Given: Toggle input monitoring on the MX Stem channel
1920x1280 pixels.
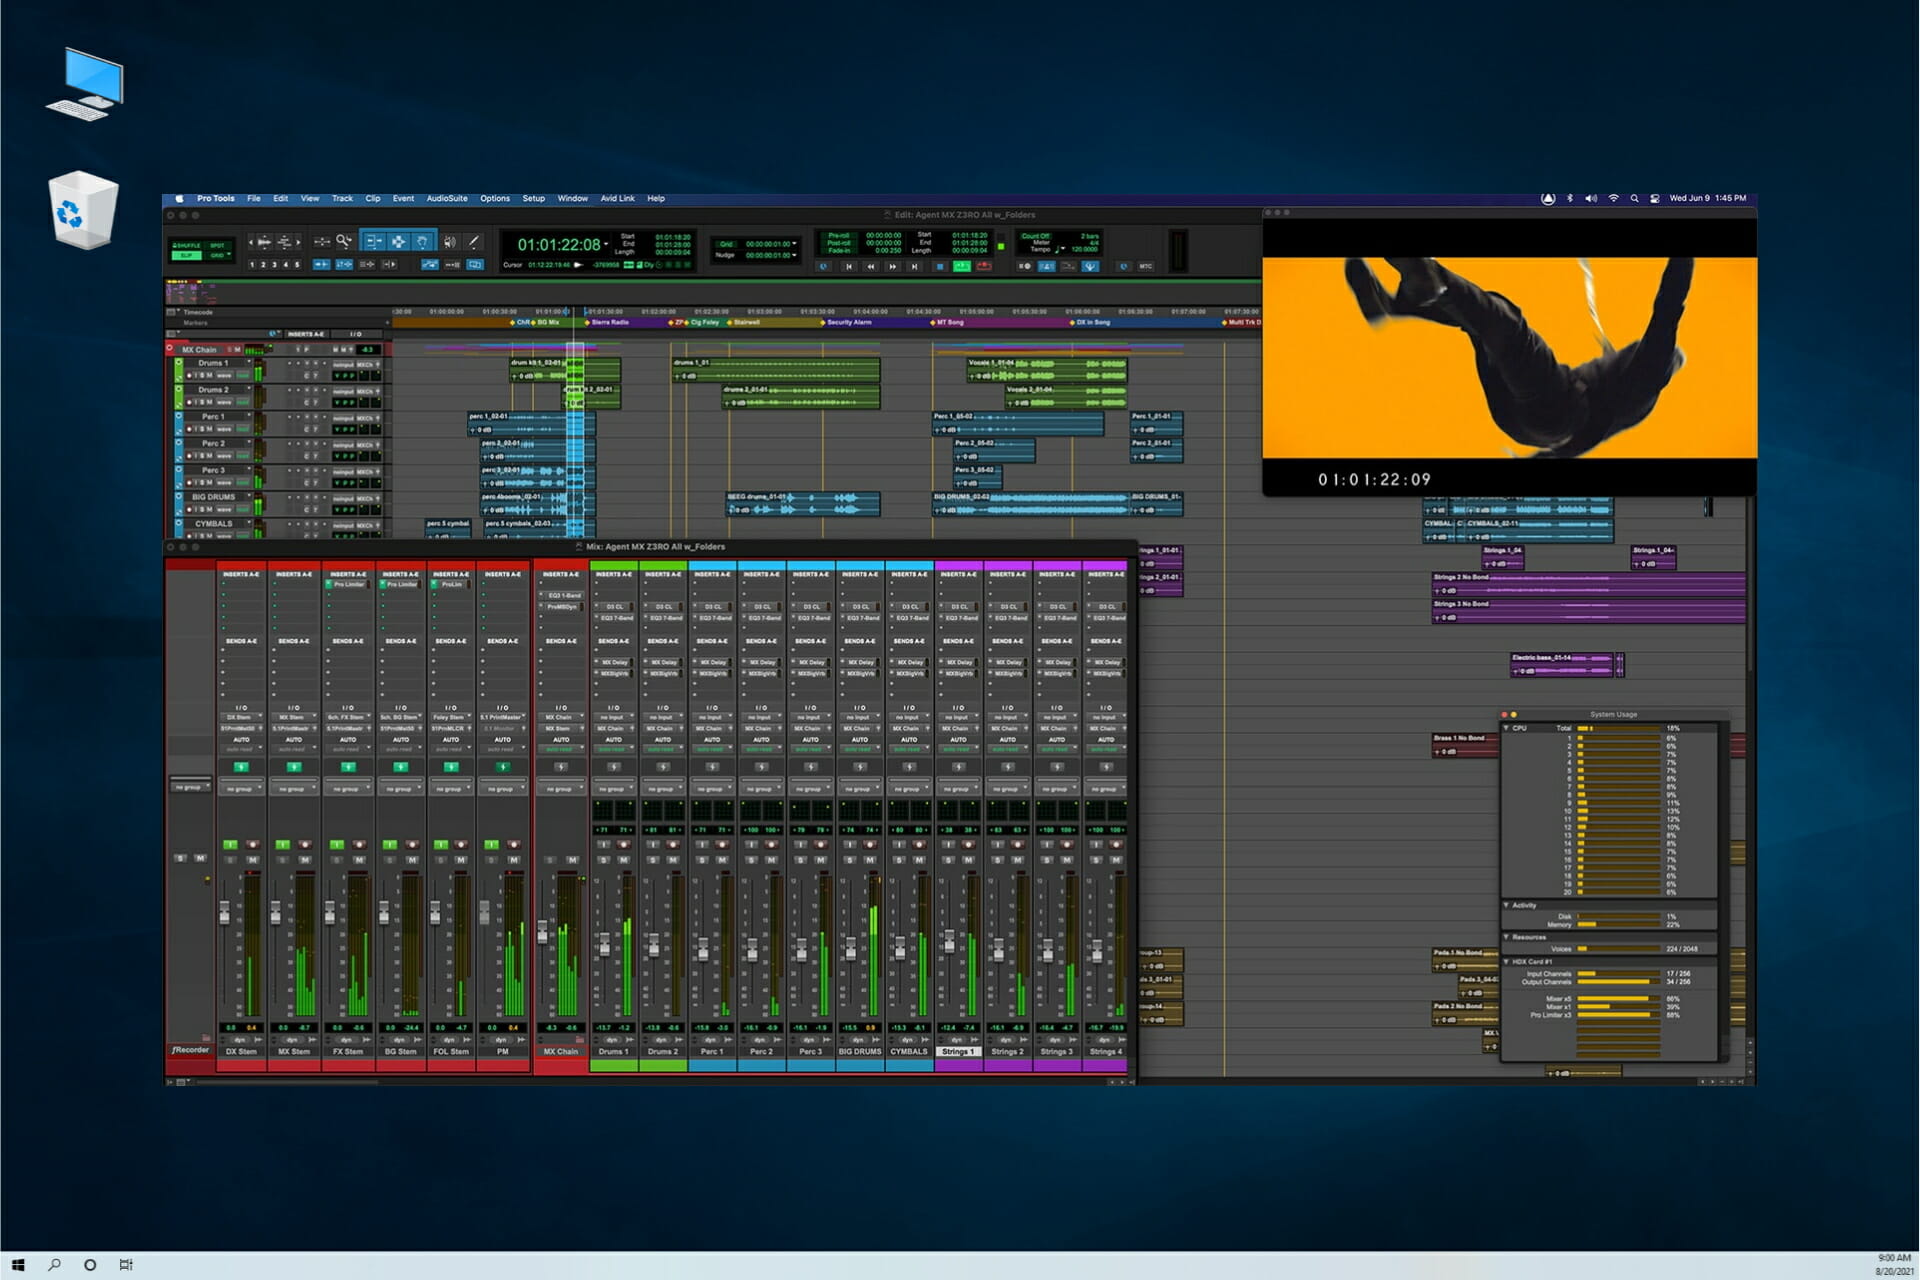Looking at the screenshot, I should pyautogui.click(x=283, y=844).
